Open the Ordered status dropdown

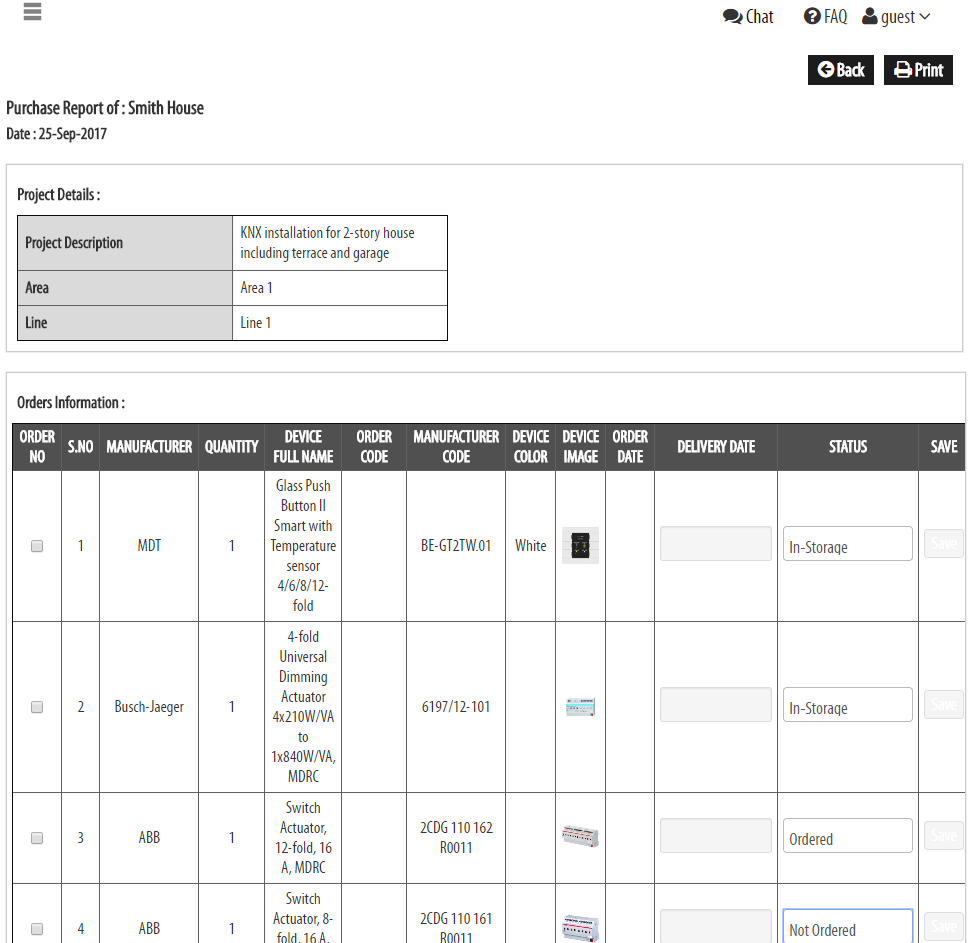(x=848, y=836)
